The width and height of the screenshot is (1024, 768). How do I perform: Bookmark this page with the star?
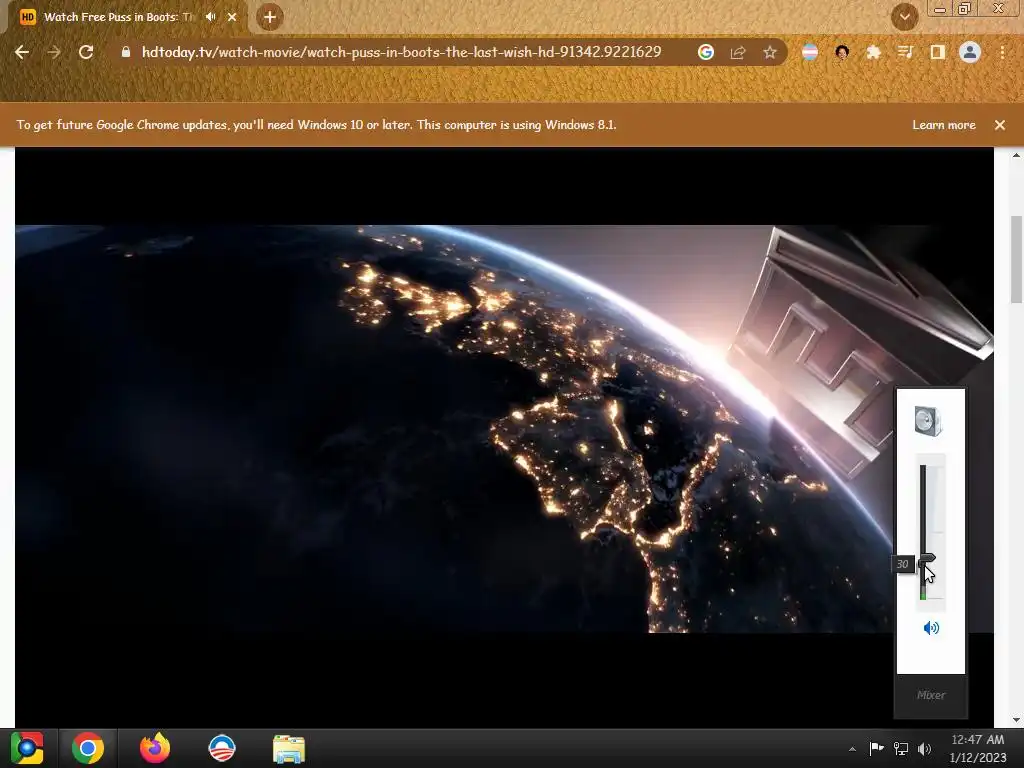click(x=770, y=52)
